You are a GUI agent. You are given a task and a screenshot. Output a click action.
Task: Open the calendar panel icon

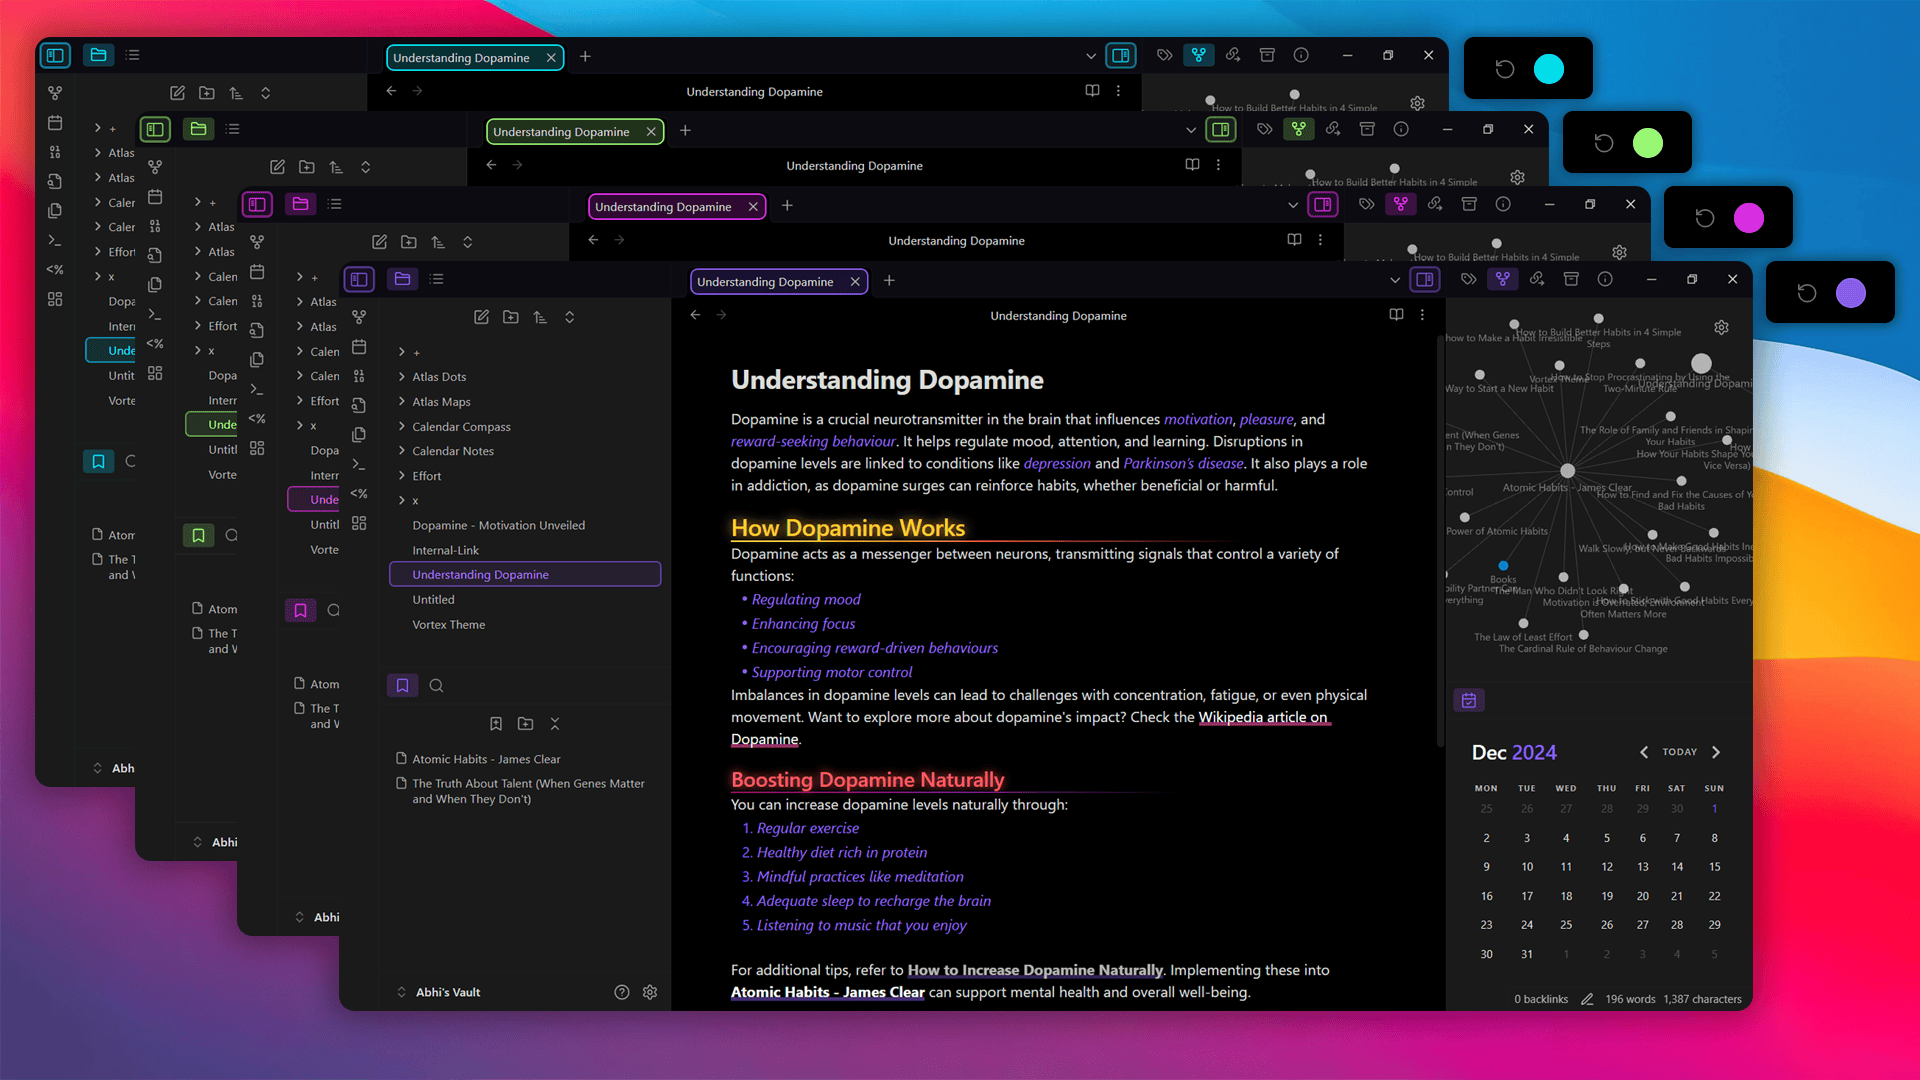[x=1469, y=701]
